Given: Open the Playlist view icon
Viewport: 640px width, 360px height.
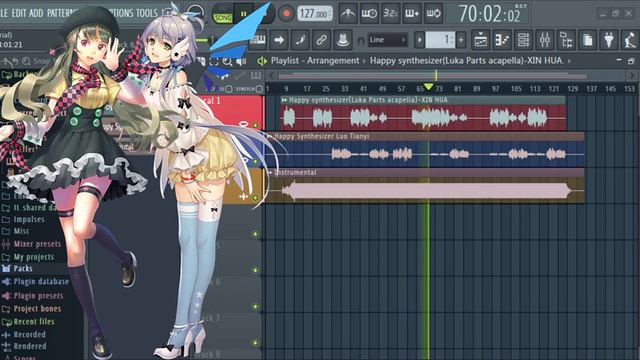Looking at the screenshot, I should [481, 40].
